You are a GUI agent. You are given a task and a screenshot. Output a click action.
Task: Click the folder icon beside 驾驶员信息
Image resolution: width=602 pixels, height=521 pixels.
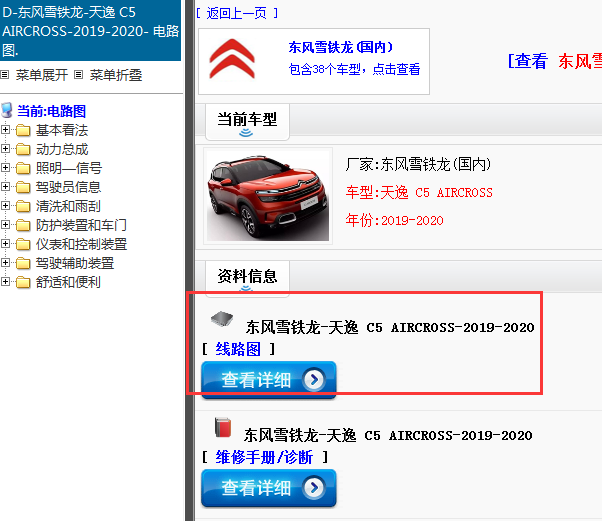point(23,187)
